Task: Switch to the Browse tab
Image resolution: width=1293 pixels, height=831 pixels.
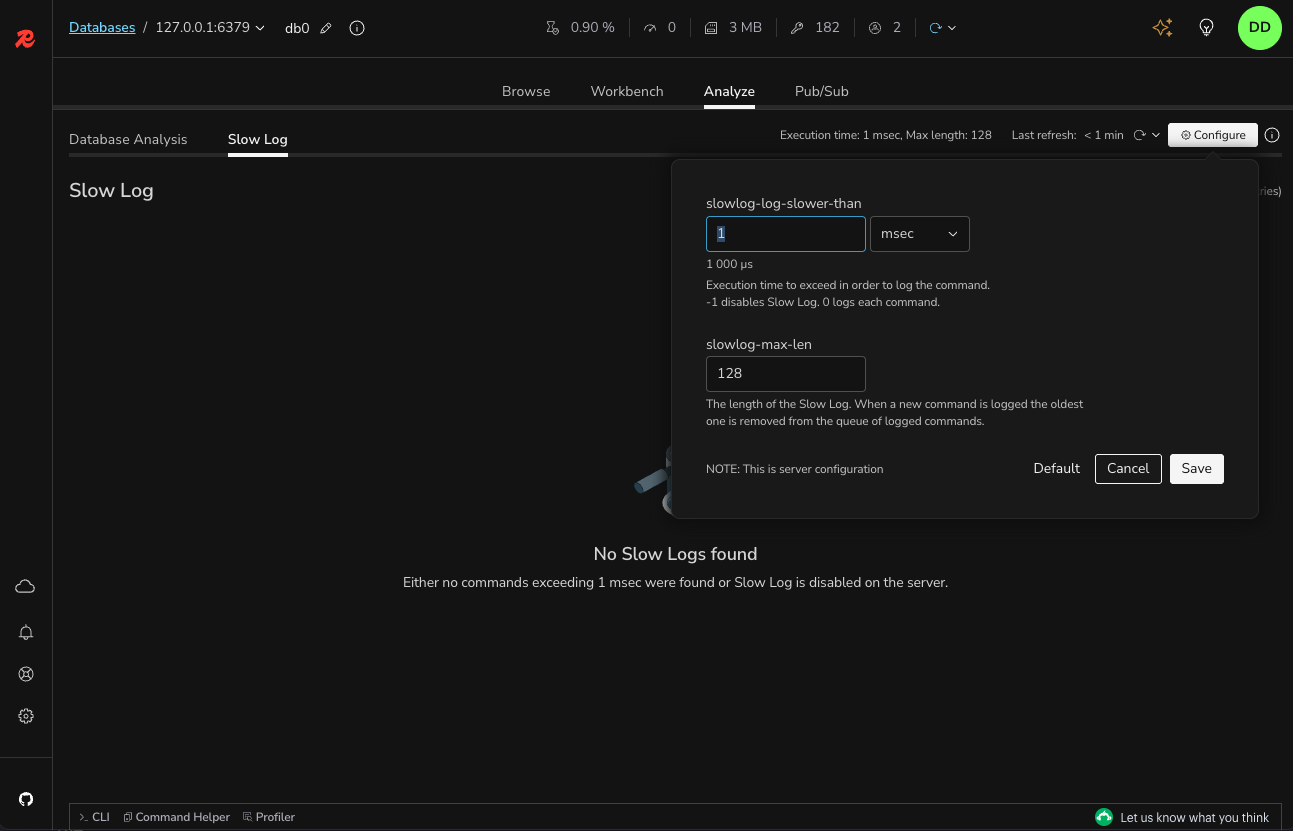Action: click(526, 91)
